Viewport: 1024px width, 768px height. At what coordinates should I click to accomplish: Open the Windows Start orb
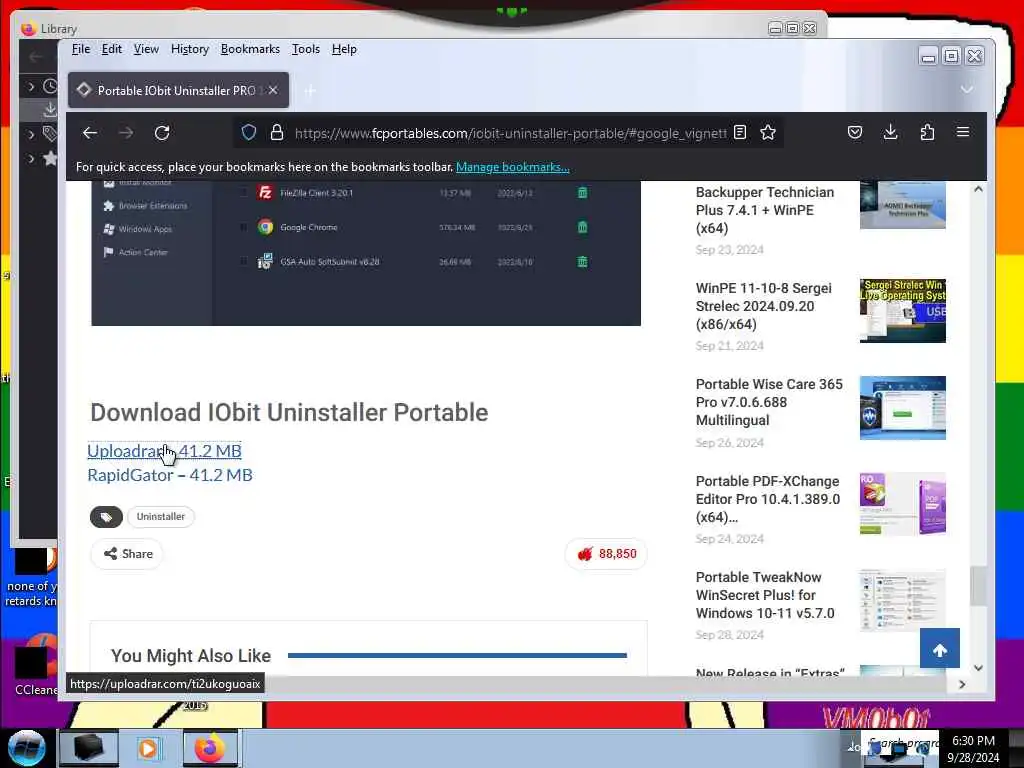pos(26,748)
